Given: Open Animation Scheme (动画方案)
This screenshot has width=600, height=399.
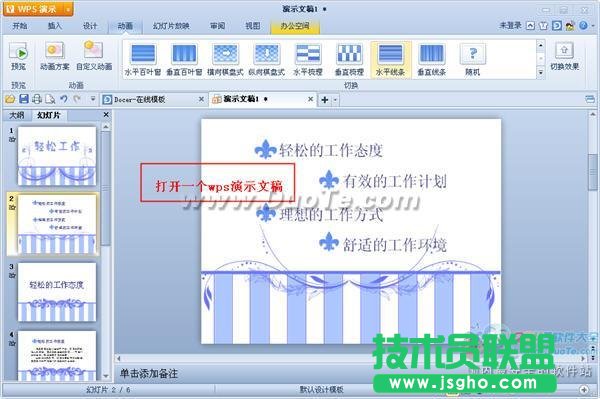Looking at the screenshot, I should (x=54, y=56).
